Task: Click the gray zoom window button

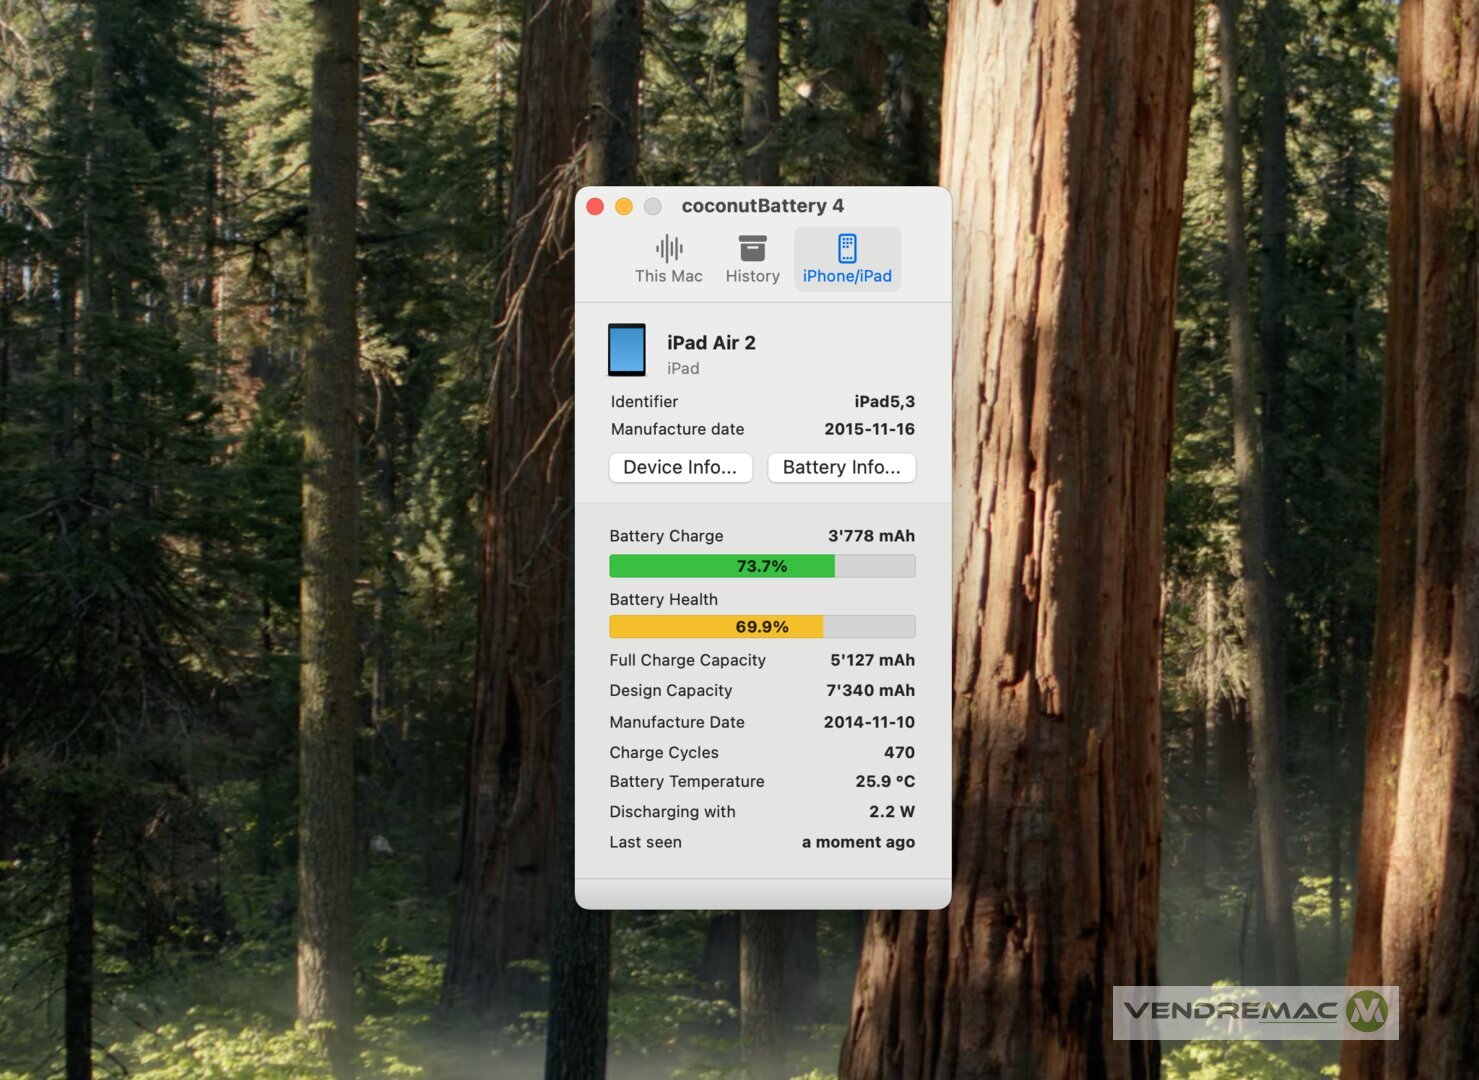Action: [x=653, y=206]
